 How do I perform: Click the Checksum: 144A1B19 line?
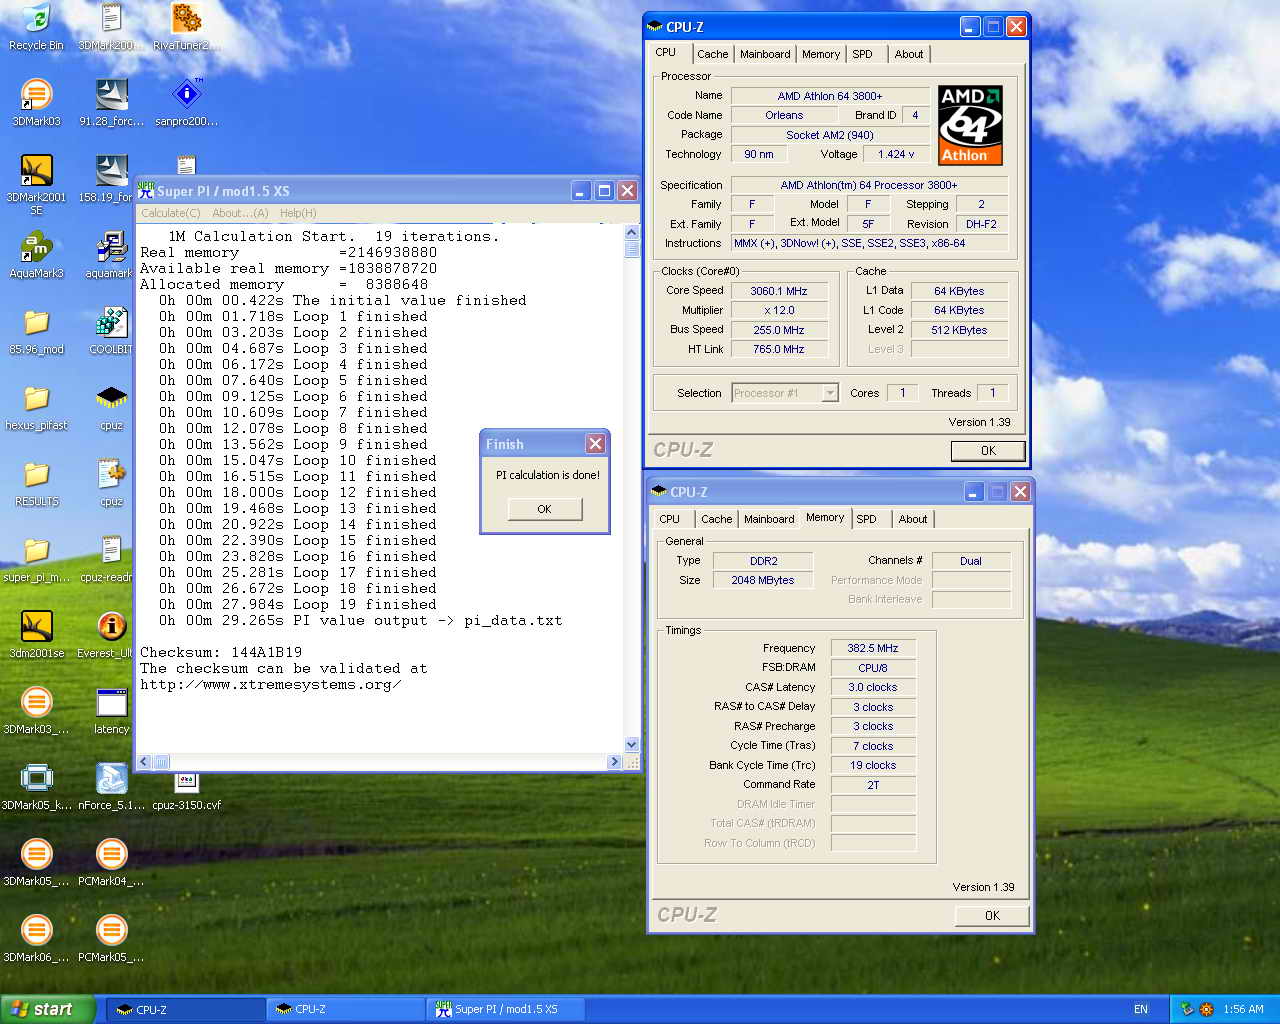pos(221,652)
